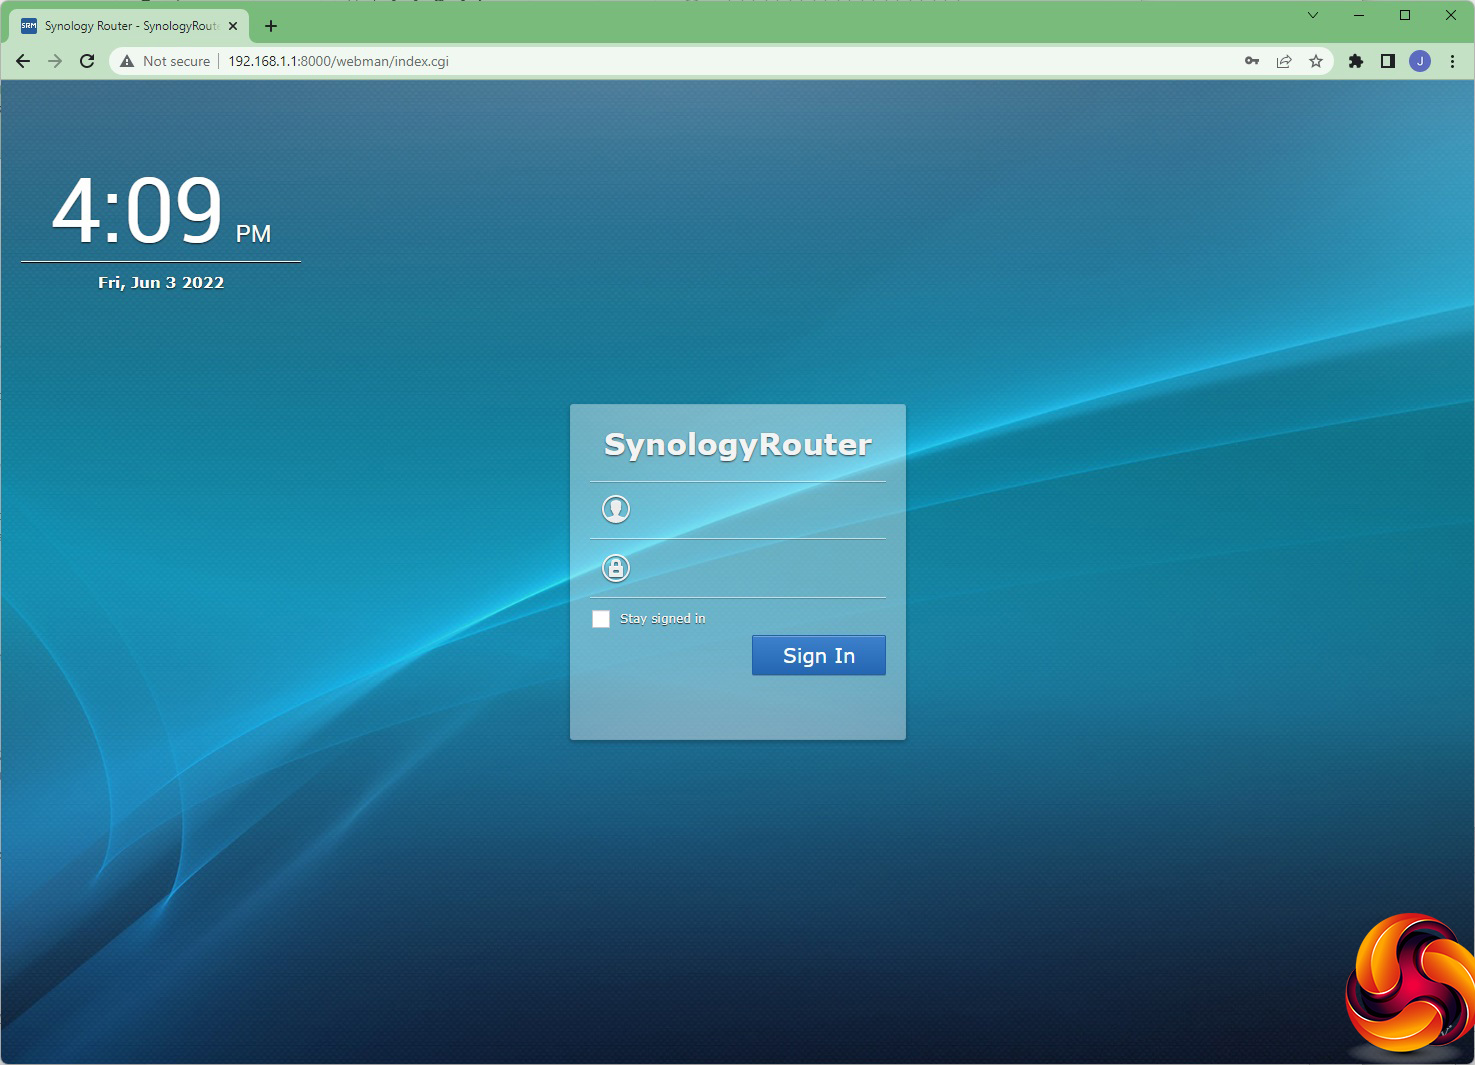Open the Chrome profile avatar J
Viewport: 1475px width, 1065px height.
[x=1420, y=61]
